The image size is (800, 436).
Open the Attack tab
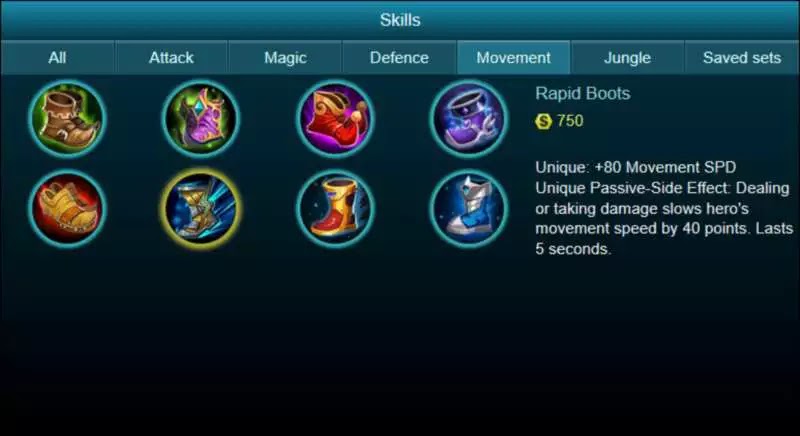(171, 58)
